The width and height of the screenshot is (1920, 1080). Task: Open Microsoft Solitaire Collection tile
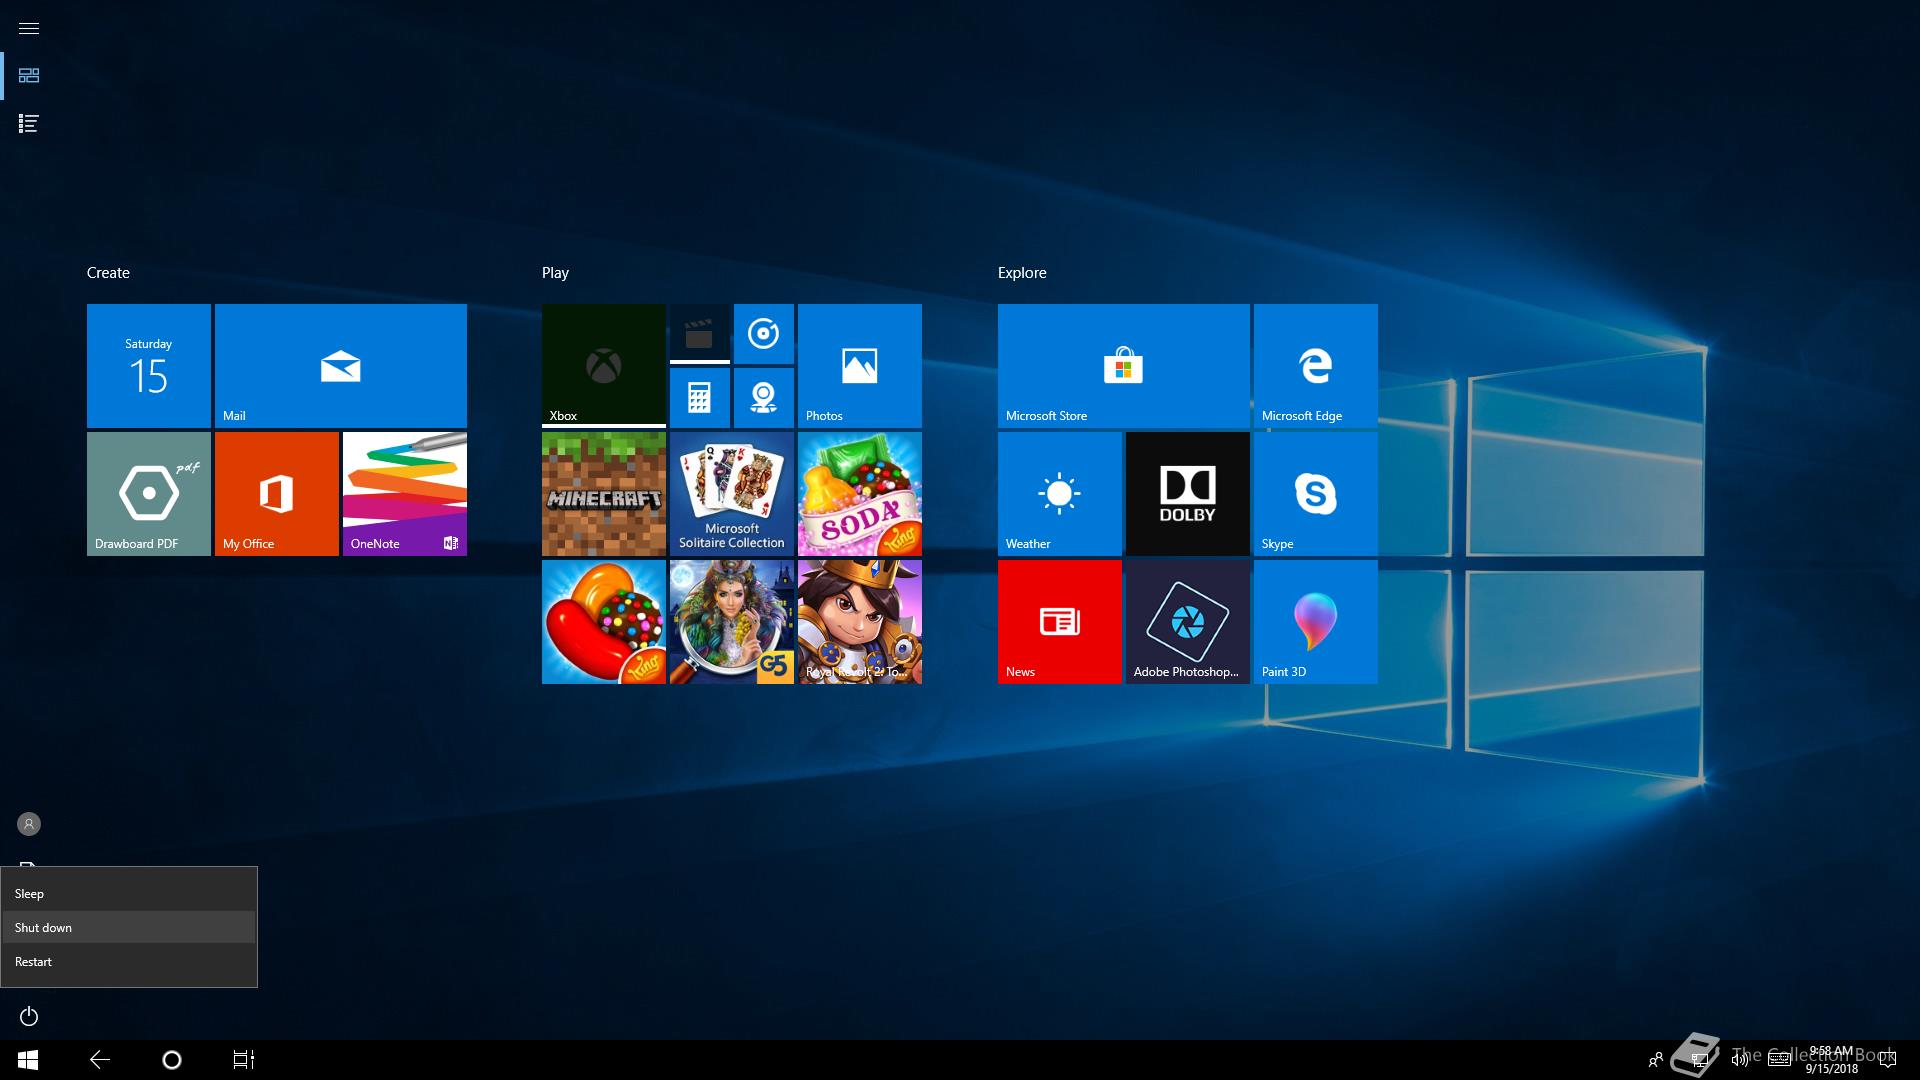[732, 494]
